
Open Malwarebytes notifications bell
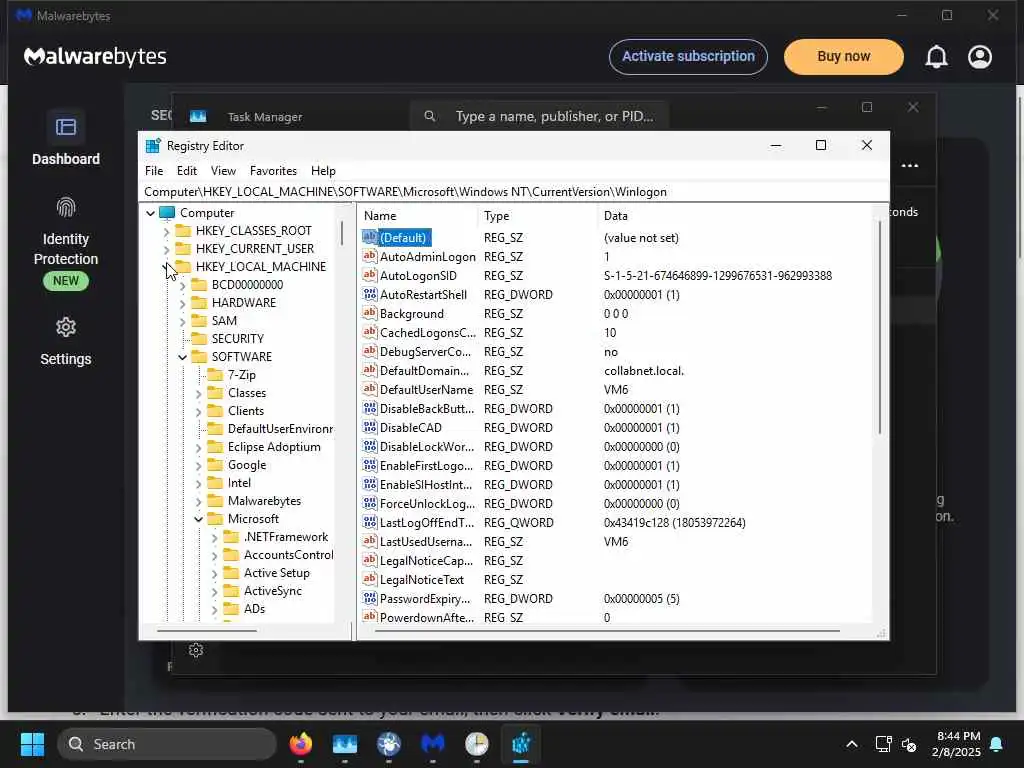tap(936, 57)
